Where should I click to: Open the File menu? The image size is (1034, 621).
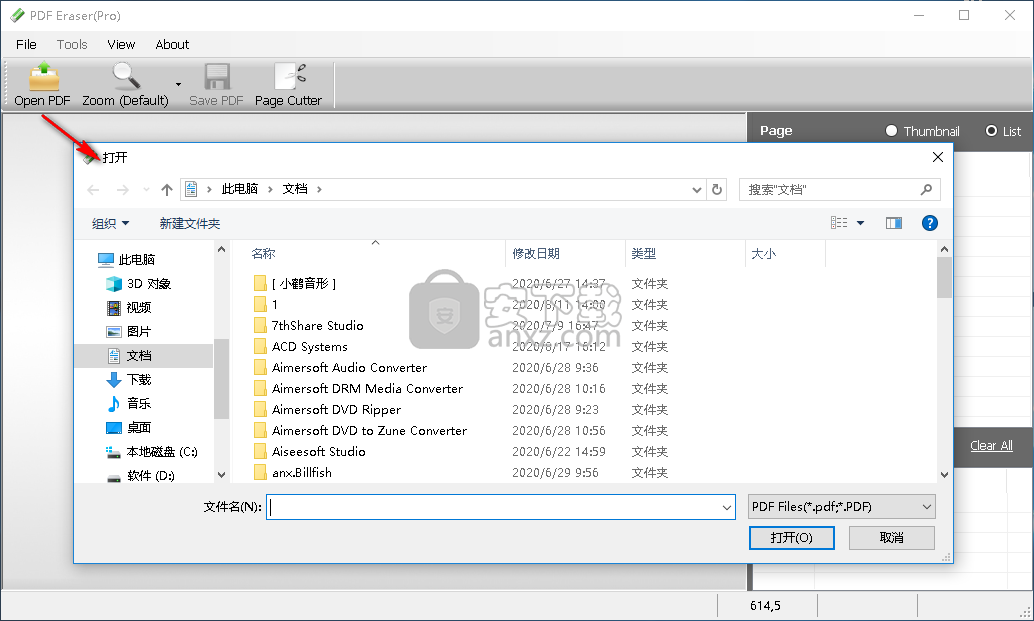26,45
